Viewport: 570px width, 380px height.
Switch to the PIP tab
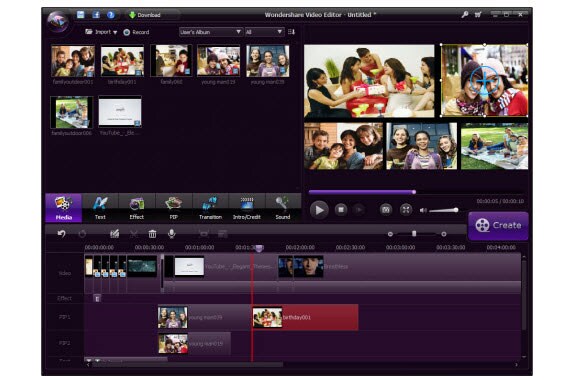[x=174, y=208]
